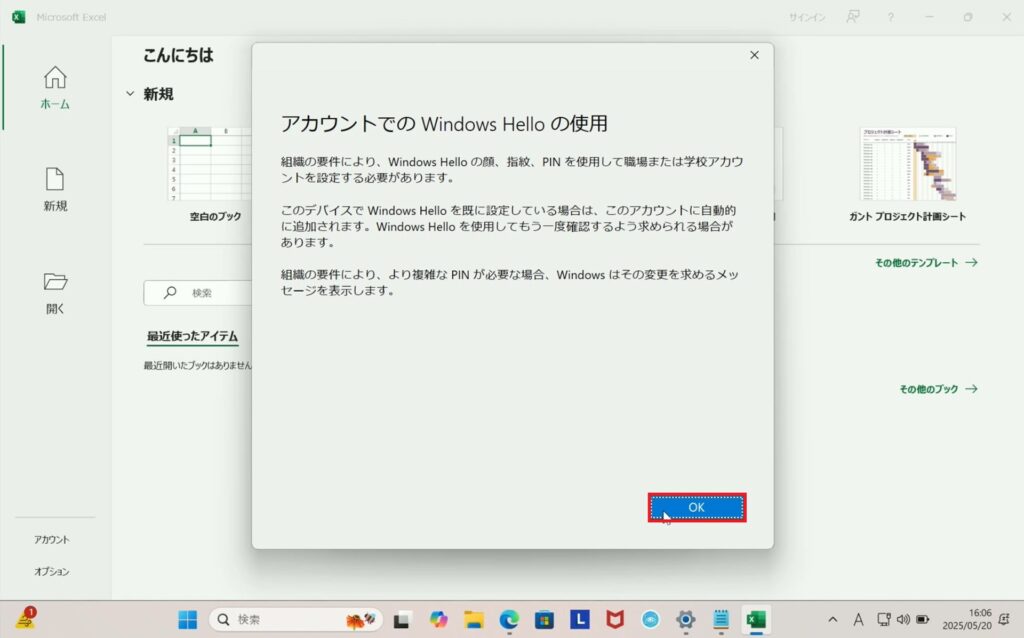Open the battery tray icon

(x=923, y=620)
